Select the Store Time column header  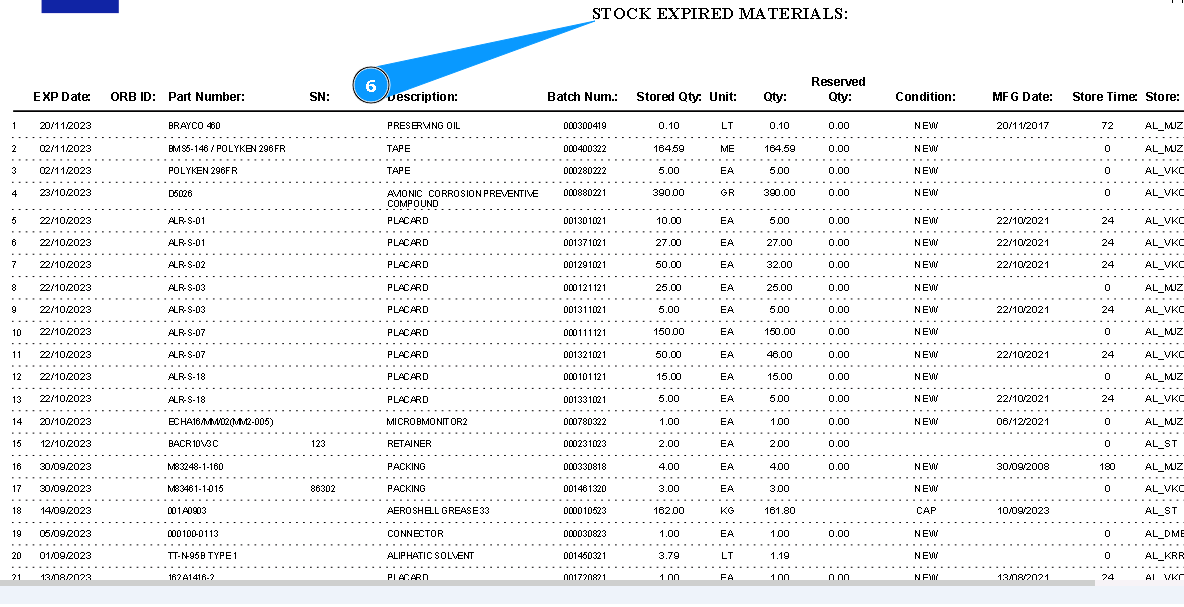pyautogui.click(x=1105, y=97)
